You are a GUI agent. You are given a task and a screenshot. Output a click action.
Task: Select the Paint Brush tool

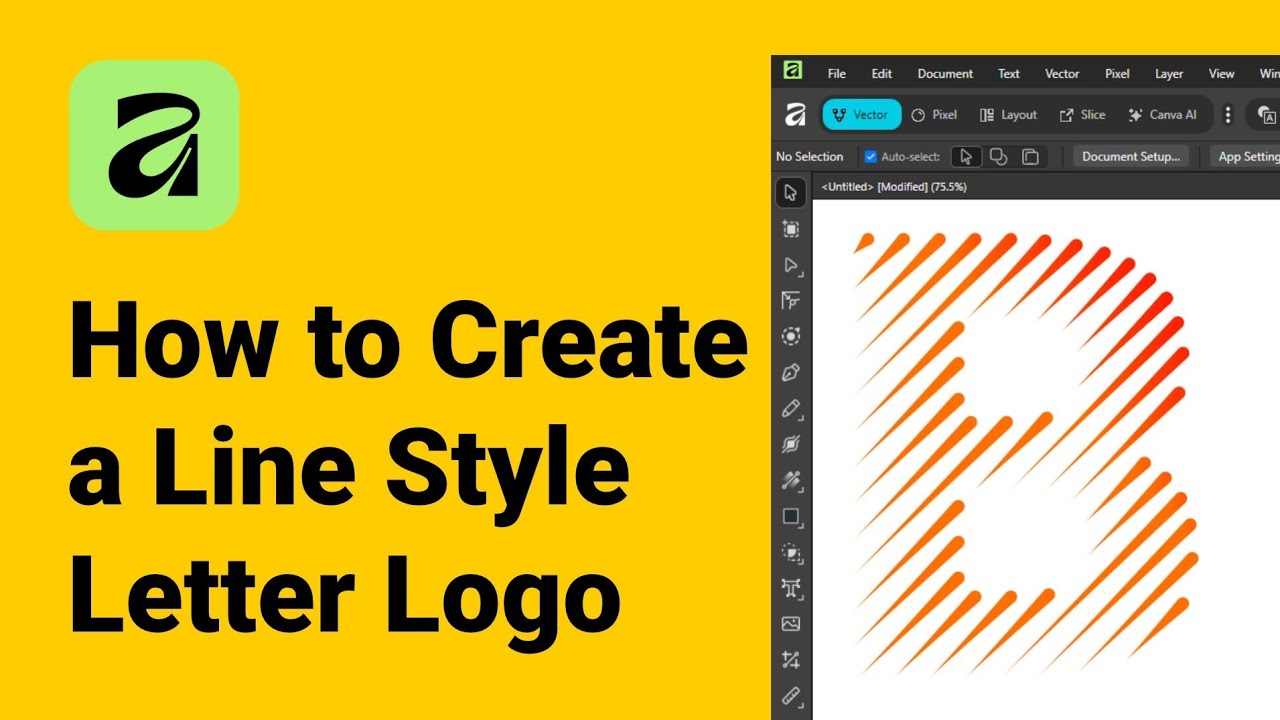[x=791, y=481]
